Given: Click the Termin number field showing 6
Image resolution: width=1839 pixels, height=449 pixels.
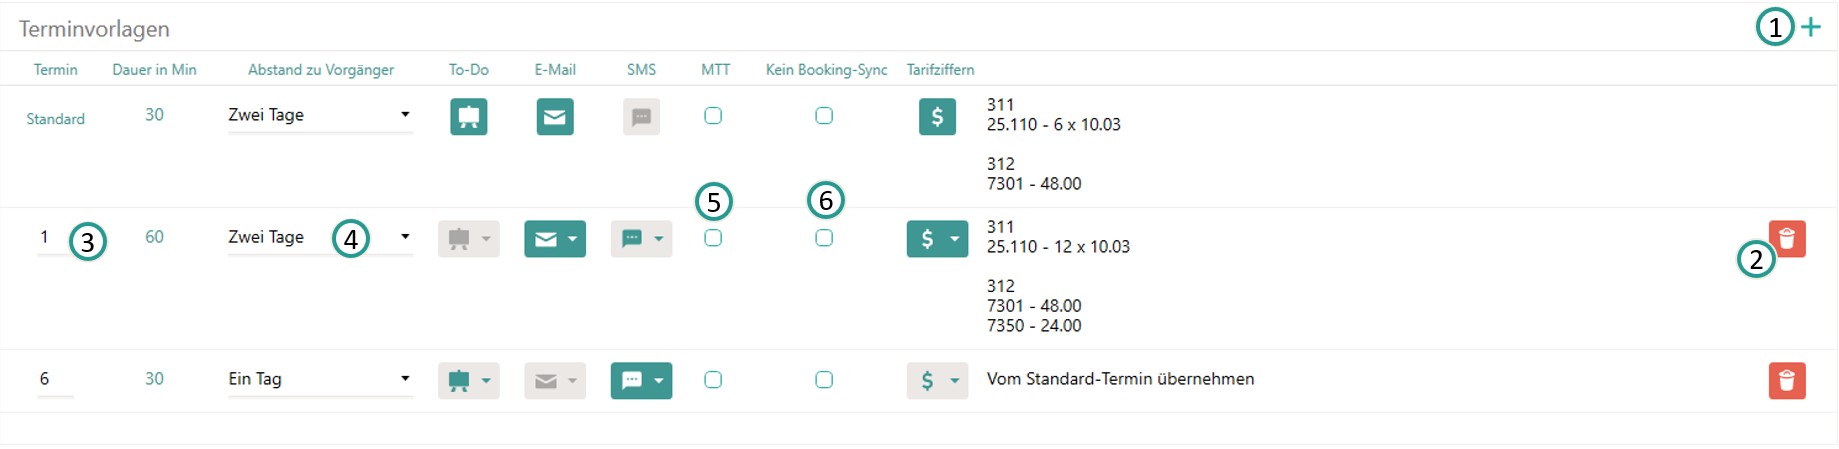Looking at the screenshot, I should pos(55,380).
